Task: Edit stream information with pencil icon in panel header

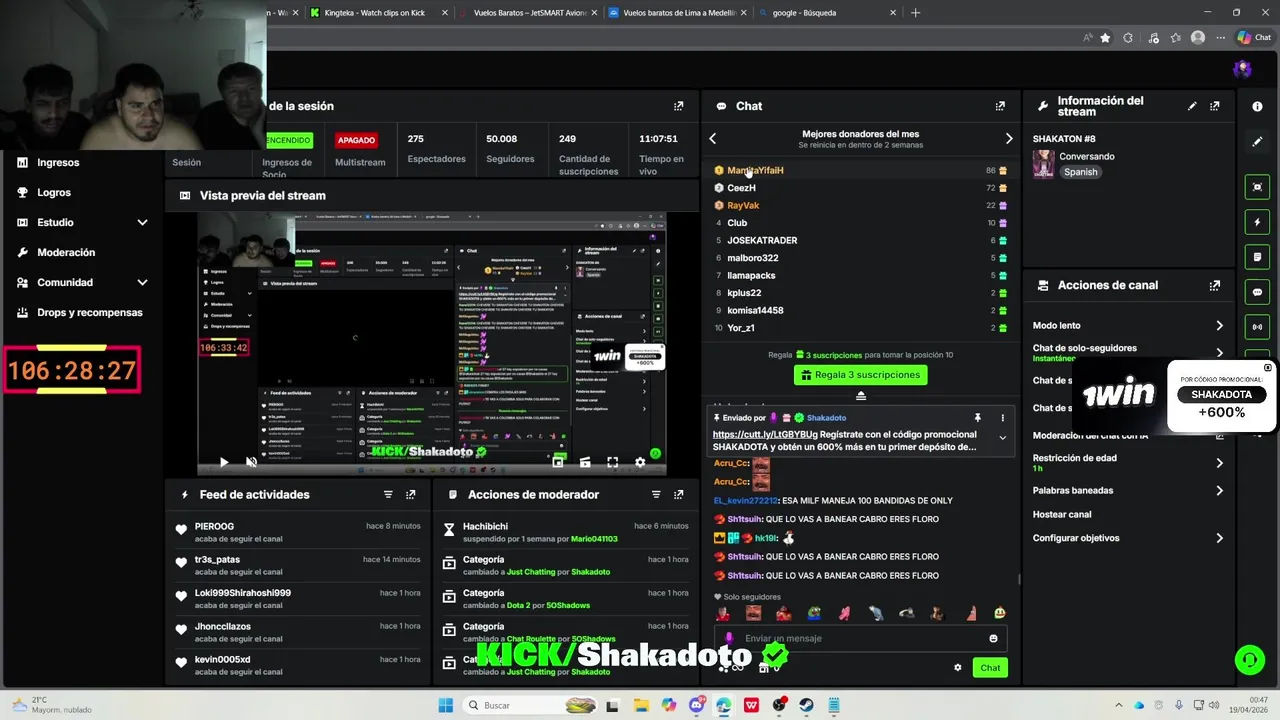Action: tap(1192, 106)
